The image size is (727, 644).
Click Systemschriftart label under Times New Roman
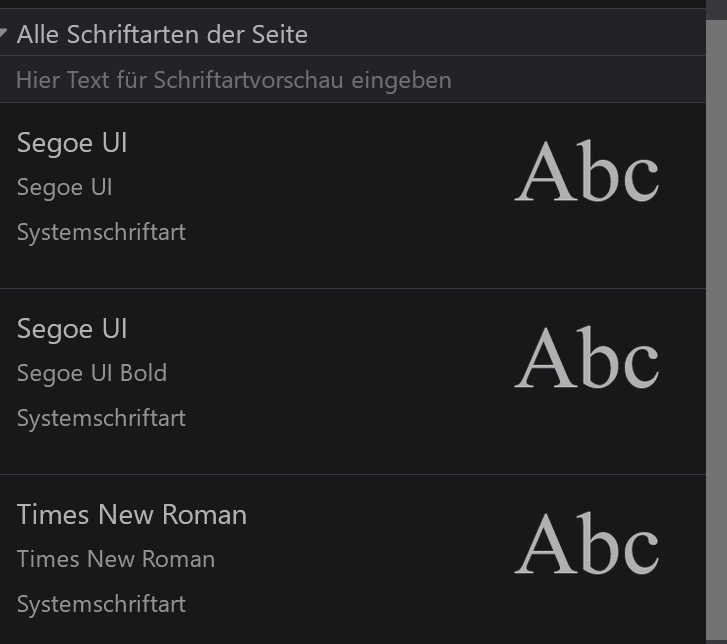click(x=101, y=604)
